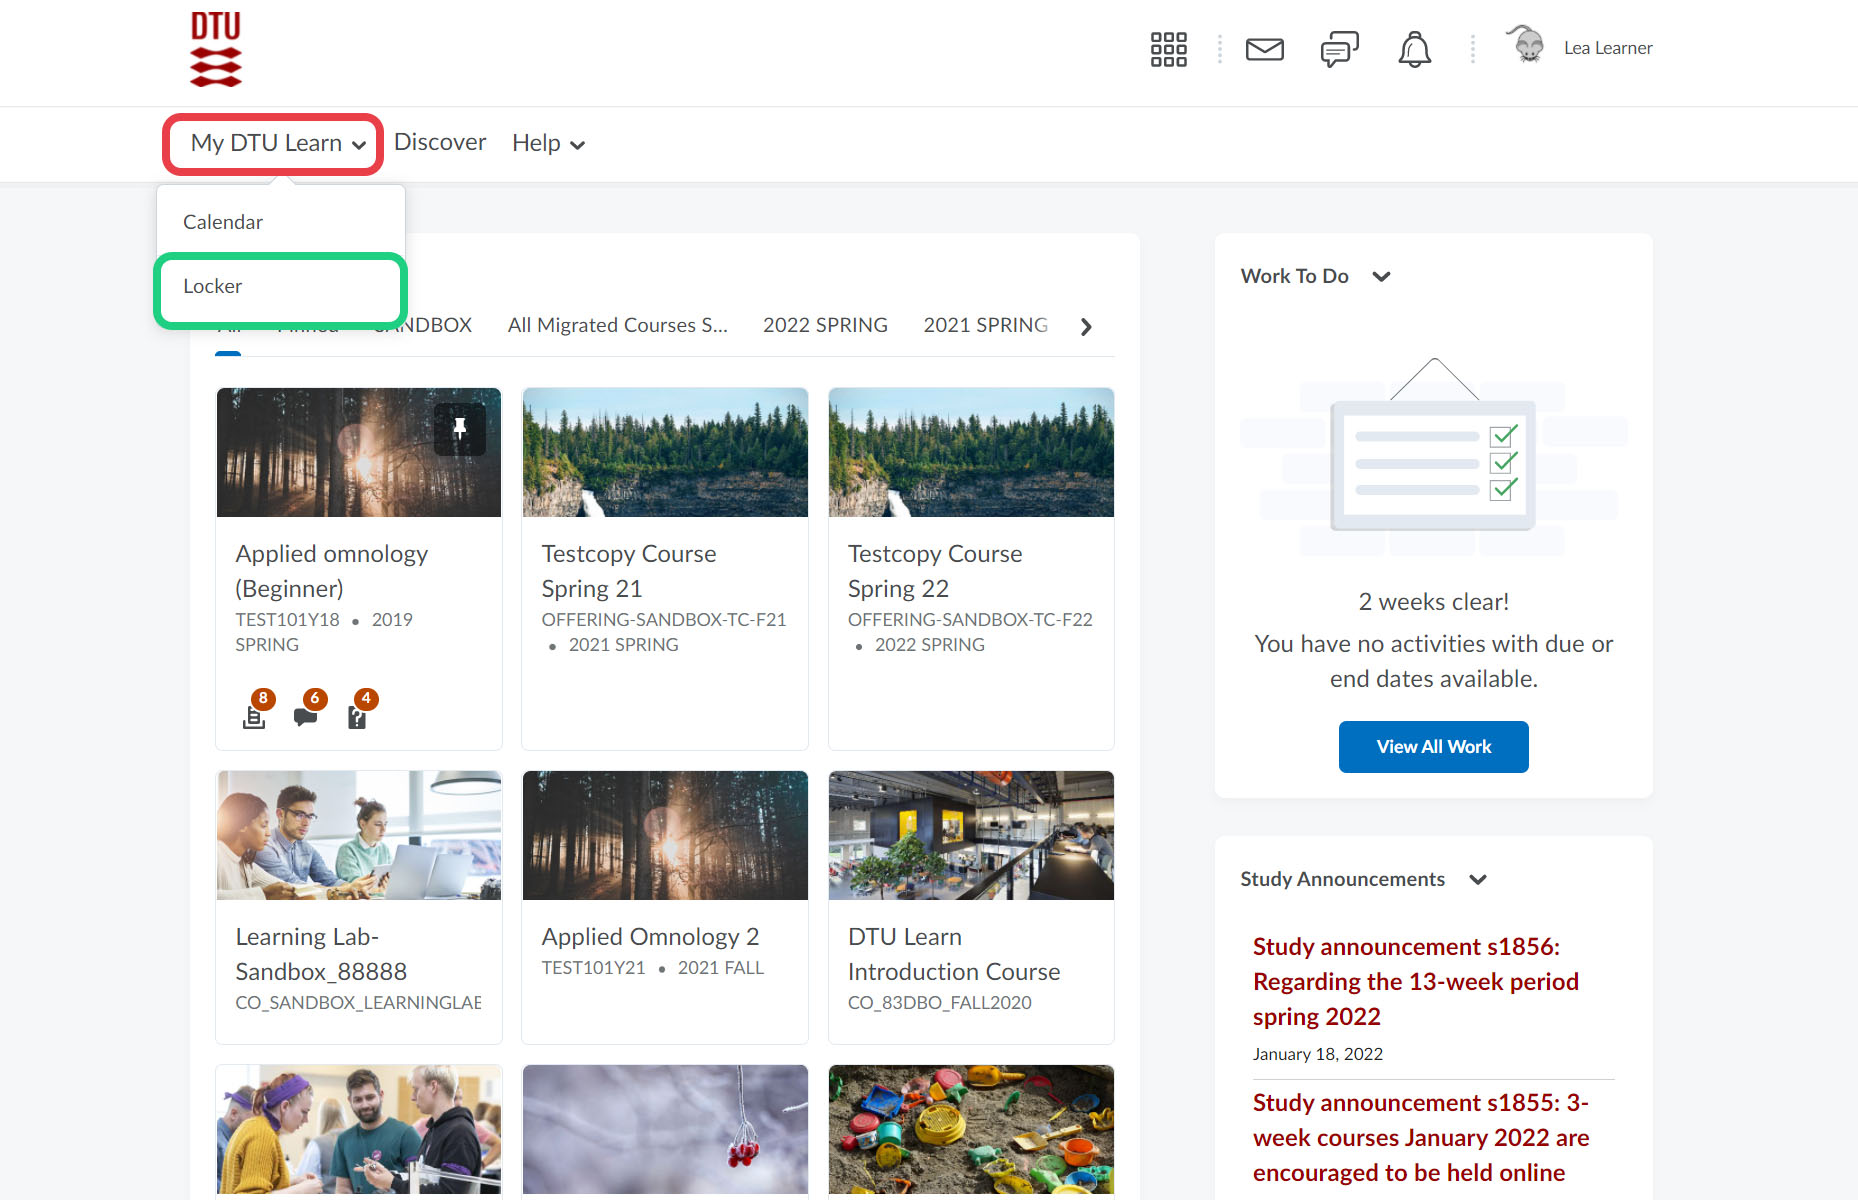Click the DTU logo

216,49
